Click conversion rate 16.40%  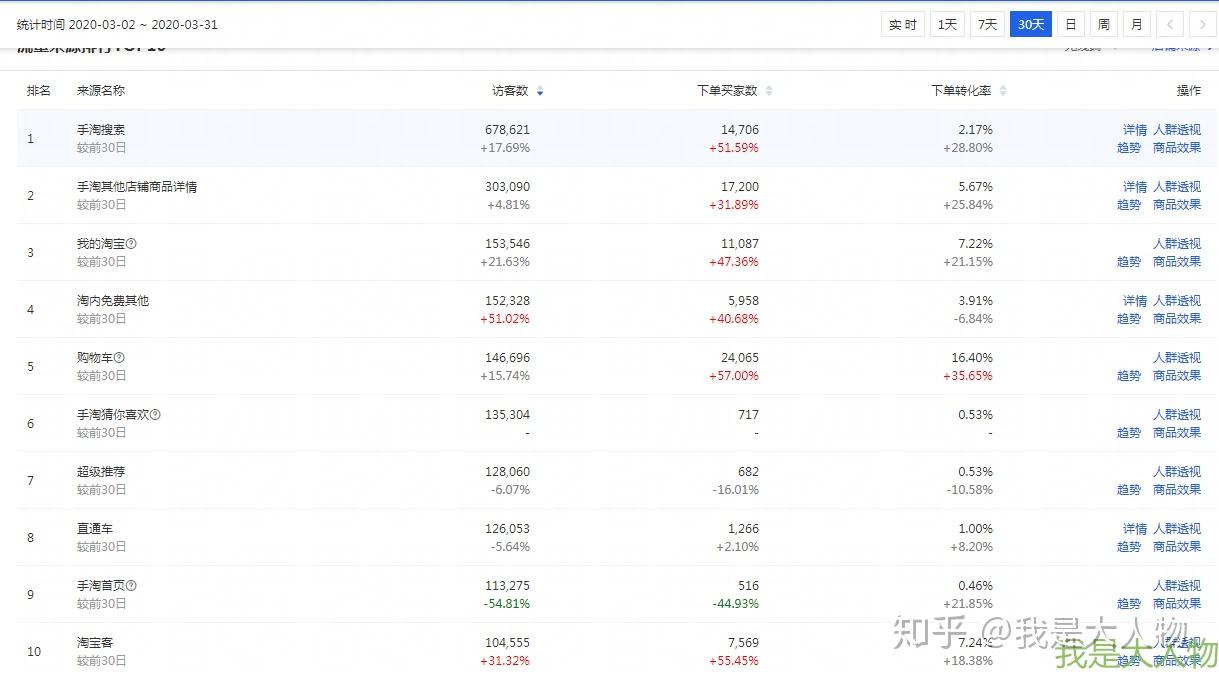coord(972,358)
